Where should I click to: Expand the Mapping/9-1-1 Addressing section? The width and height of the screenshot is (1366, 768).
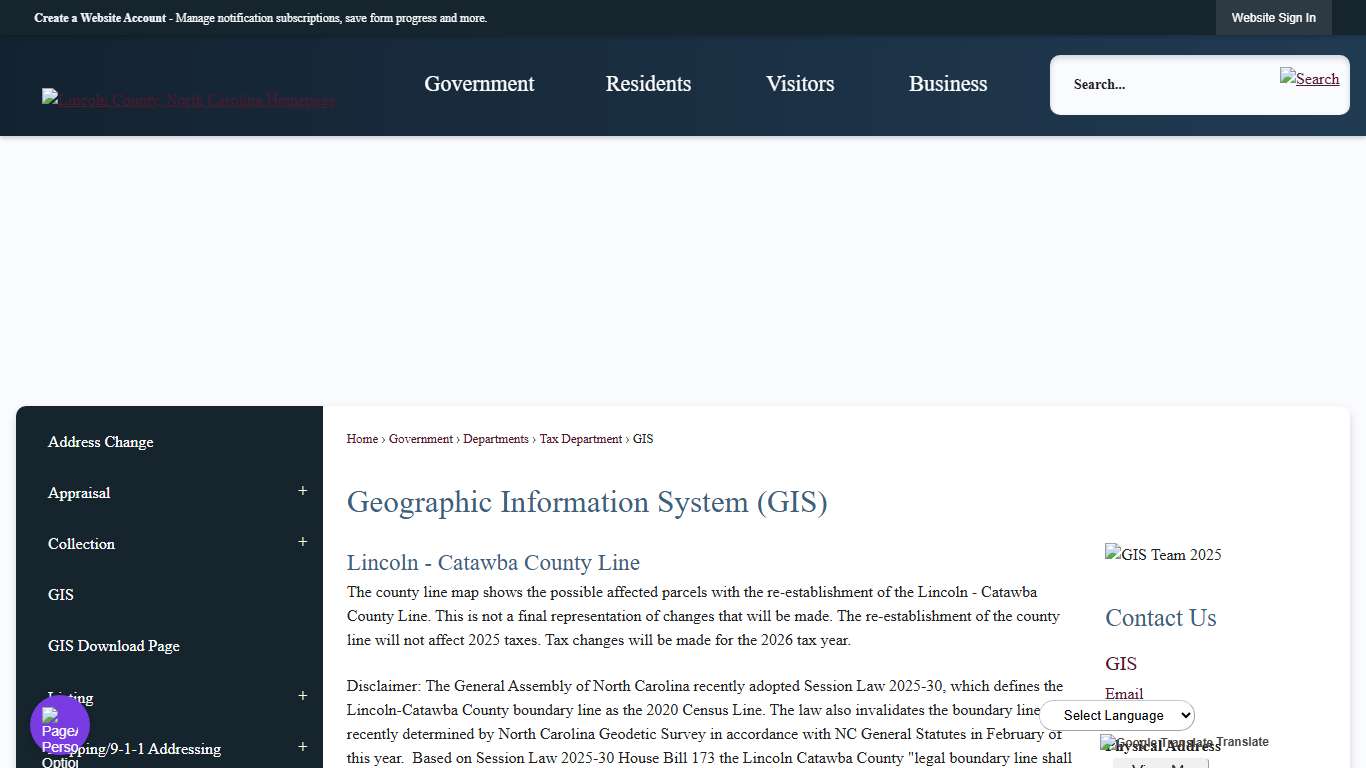(x=302, y=747)
